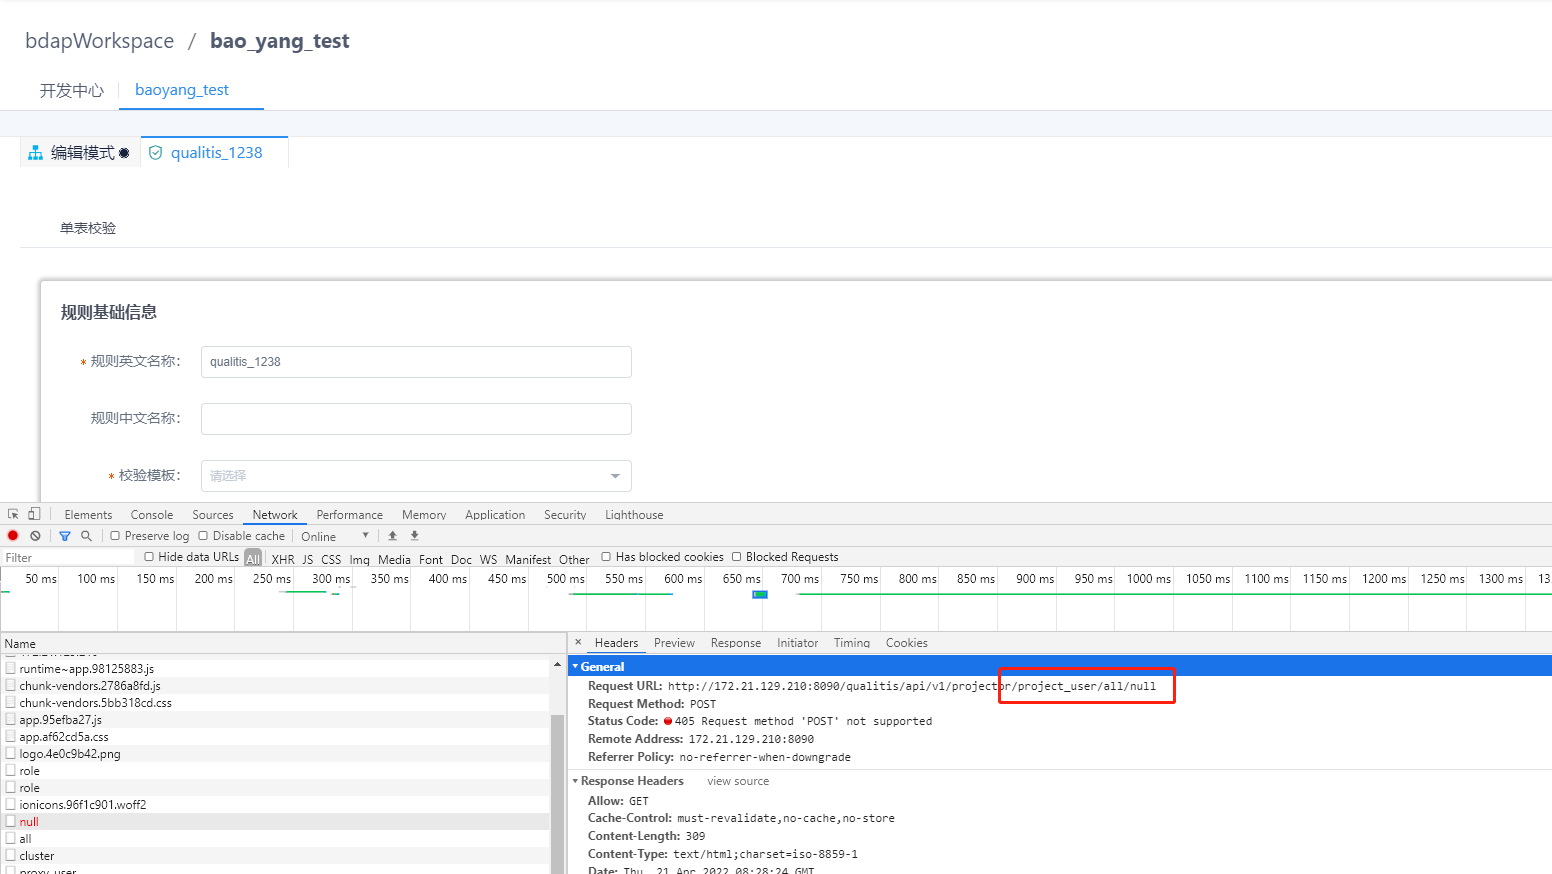Filter requests by Manifest type
This screenshot has width=1552, height=874.
528,559
